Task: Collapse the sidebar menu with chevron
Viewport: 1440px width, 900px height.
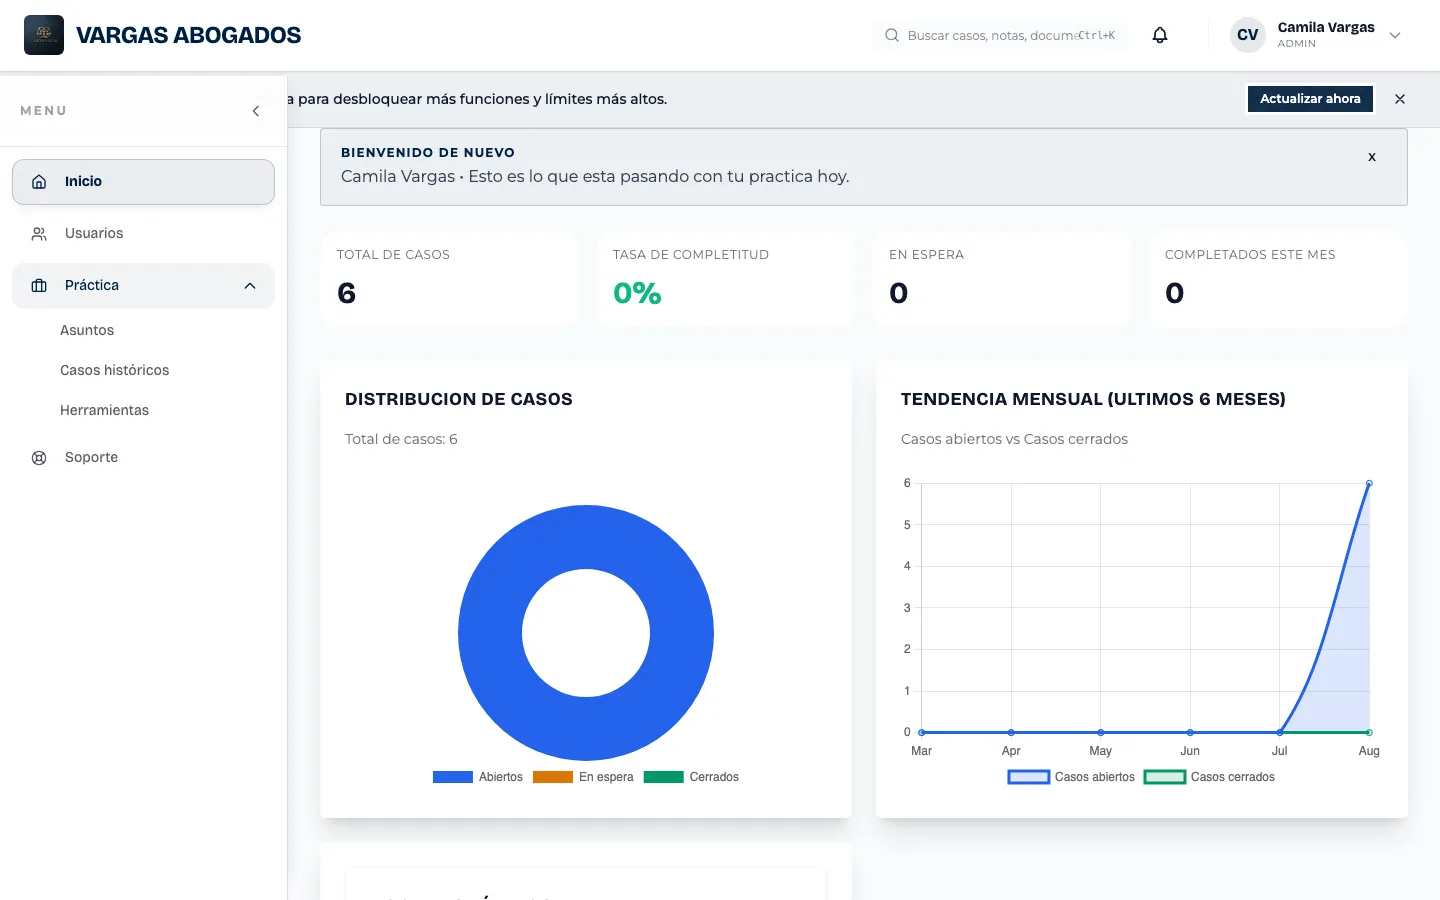Action: [256, 111]
